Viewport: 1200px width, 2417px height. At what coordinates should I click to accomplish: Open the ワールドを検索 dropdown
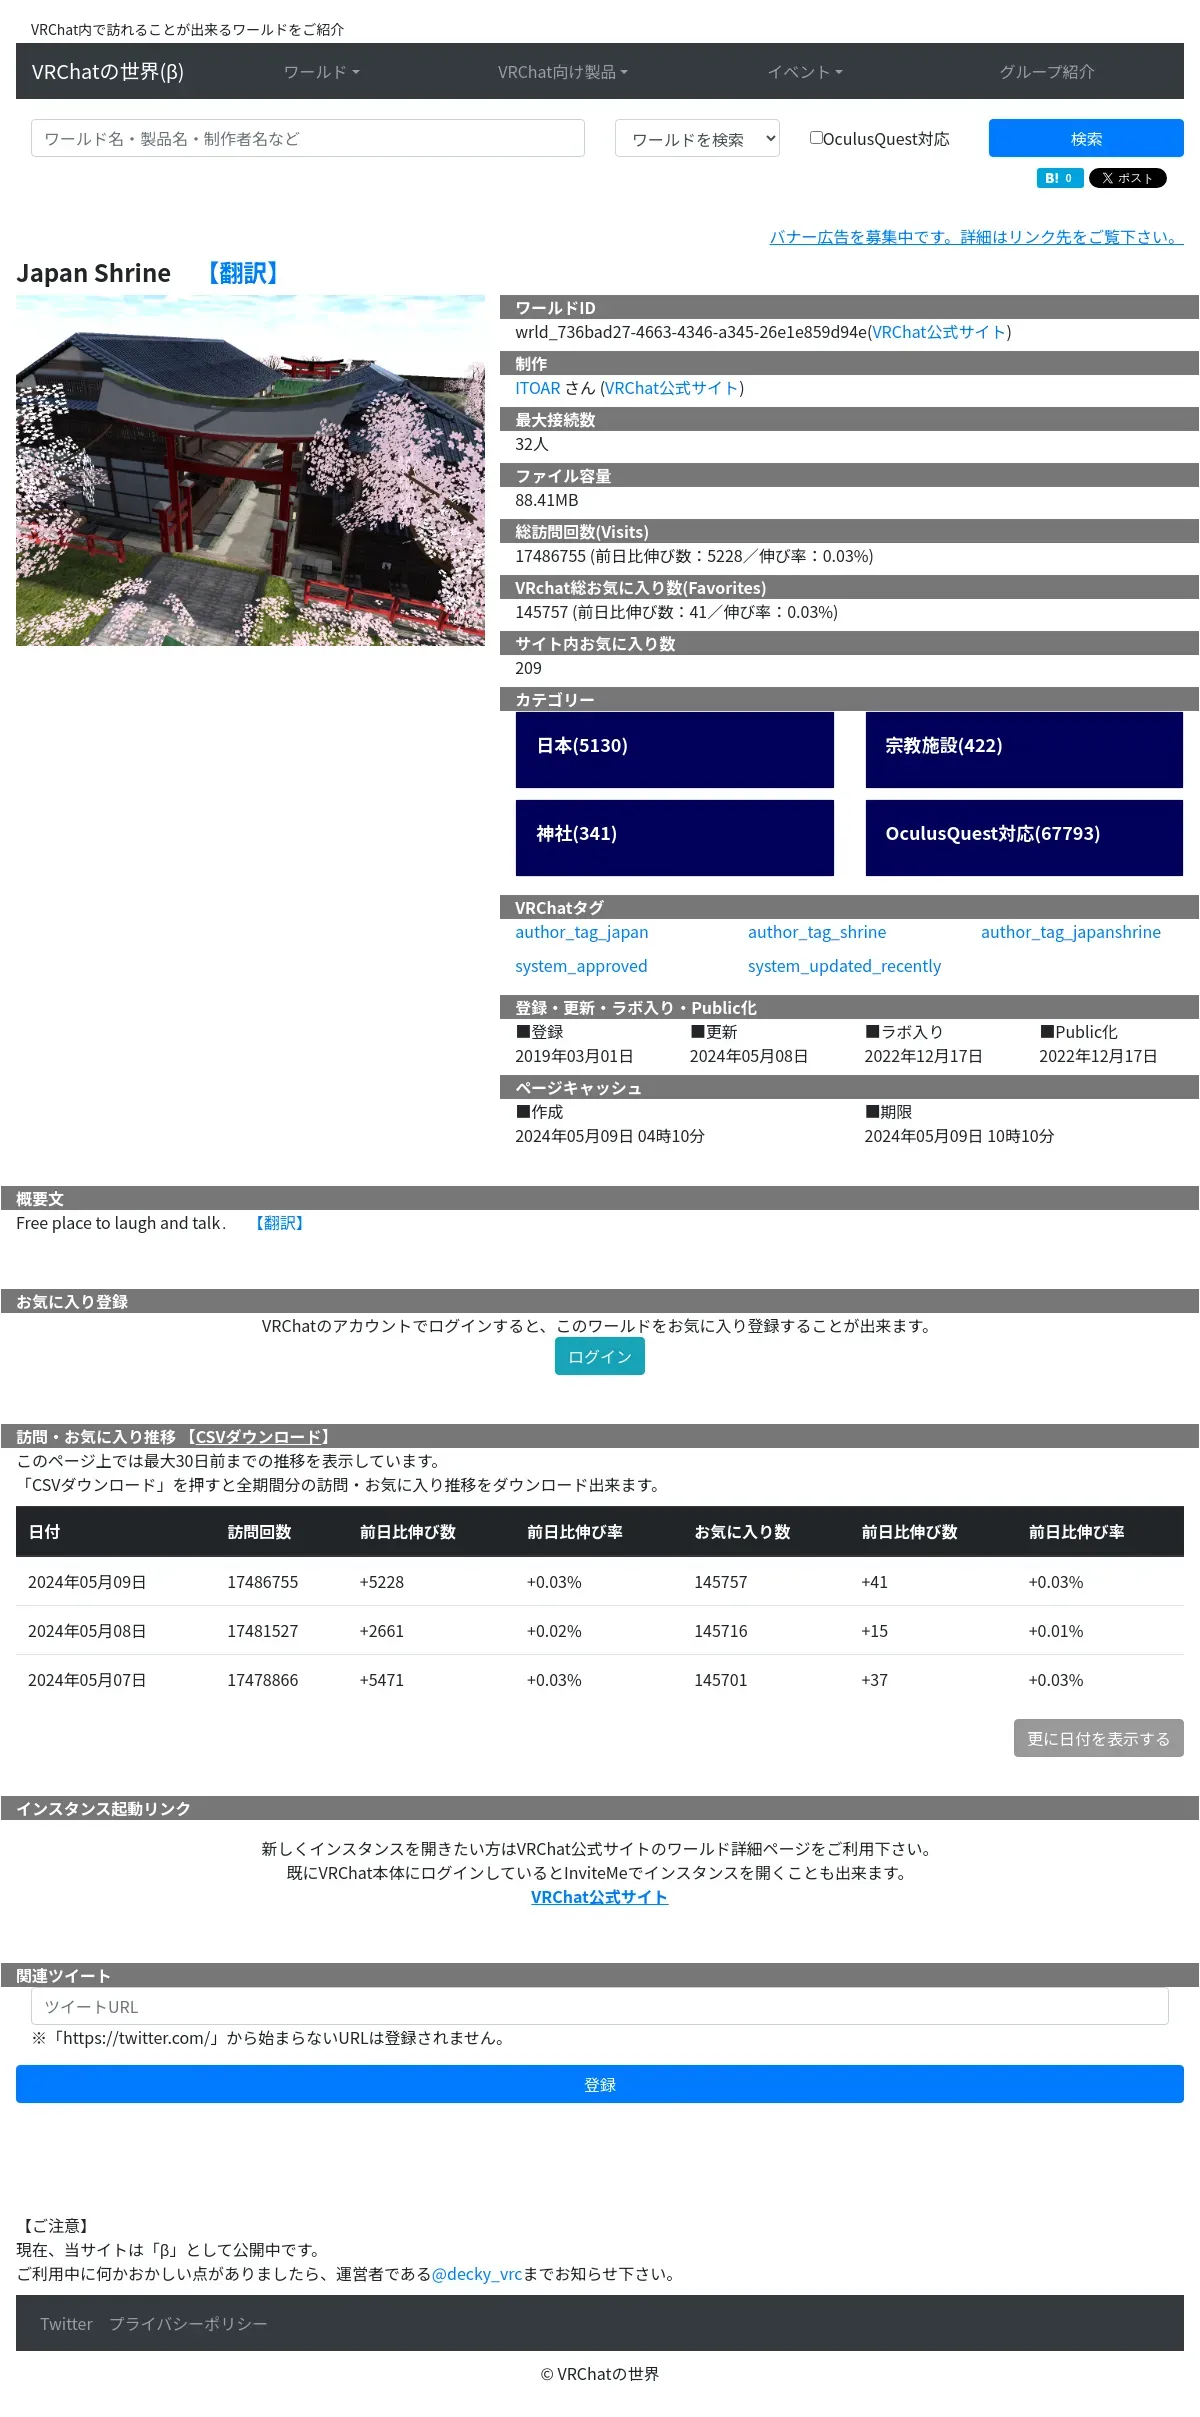coord(697,139)
